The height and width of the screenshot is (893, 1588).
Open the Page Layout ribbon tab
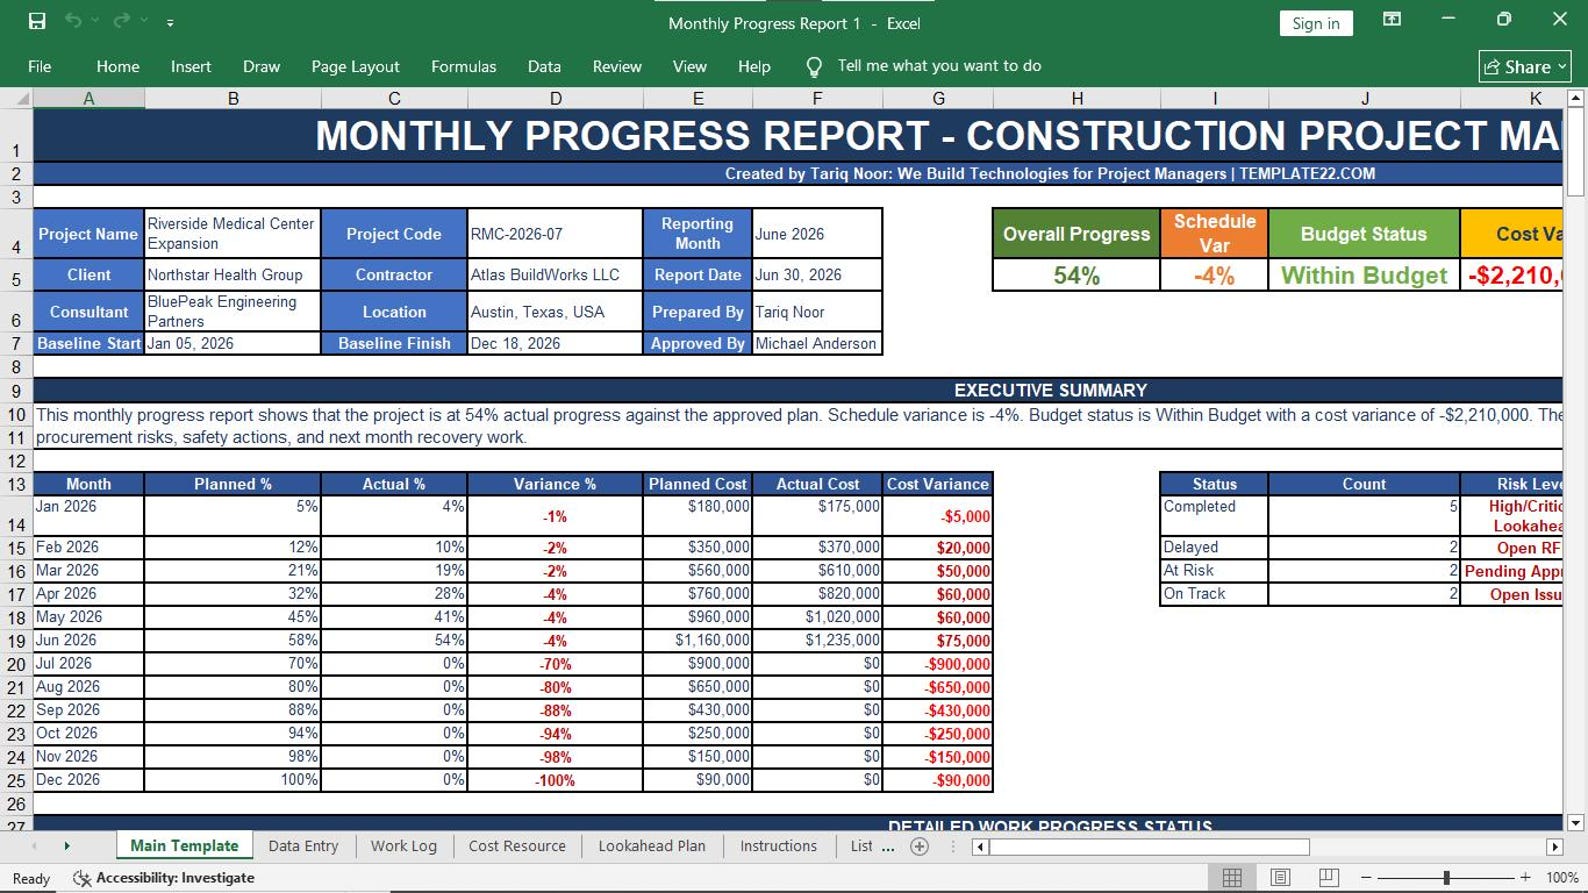(355, 66)
